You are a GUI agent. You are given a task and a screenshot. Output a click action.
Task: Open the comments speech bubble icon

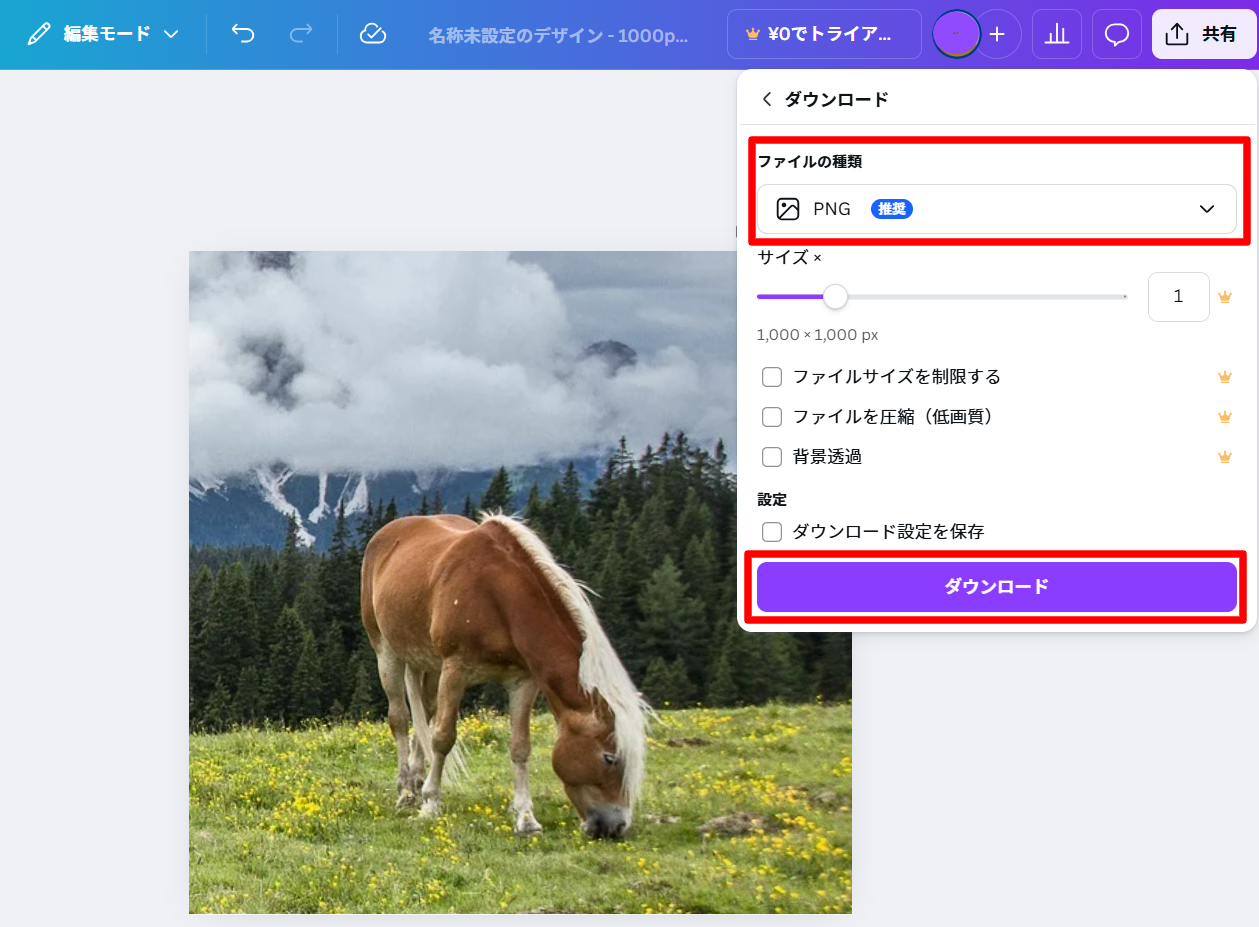tap(1116, 35)
